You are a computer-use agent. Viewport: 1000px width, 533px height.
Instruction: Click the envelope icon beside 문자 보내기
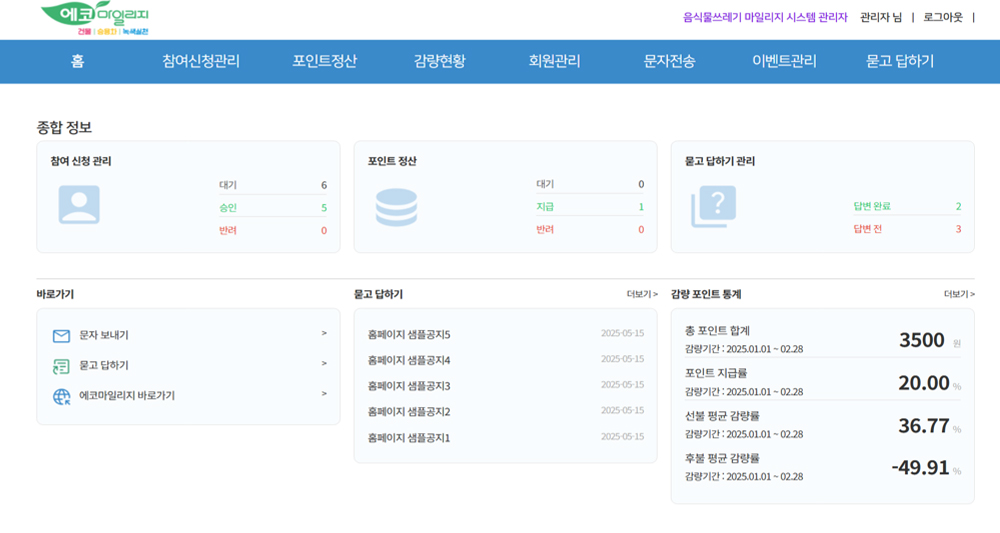[x=61, y=336]
